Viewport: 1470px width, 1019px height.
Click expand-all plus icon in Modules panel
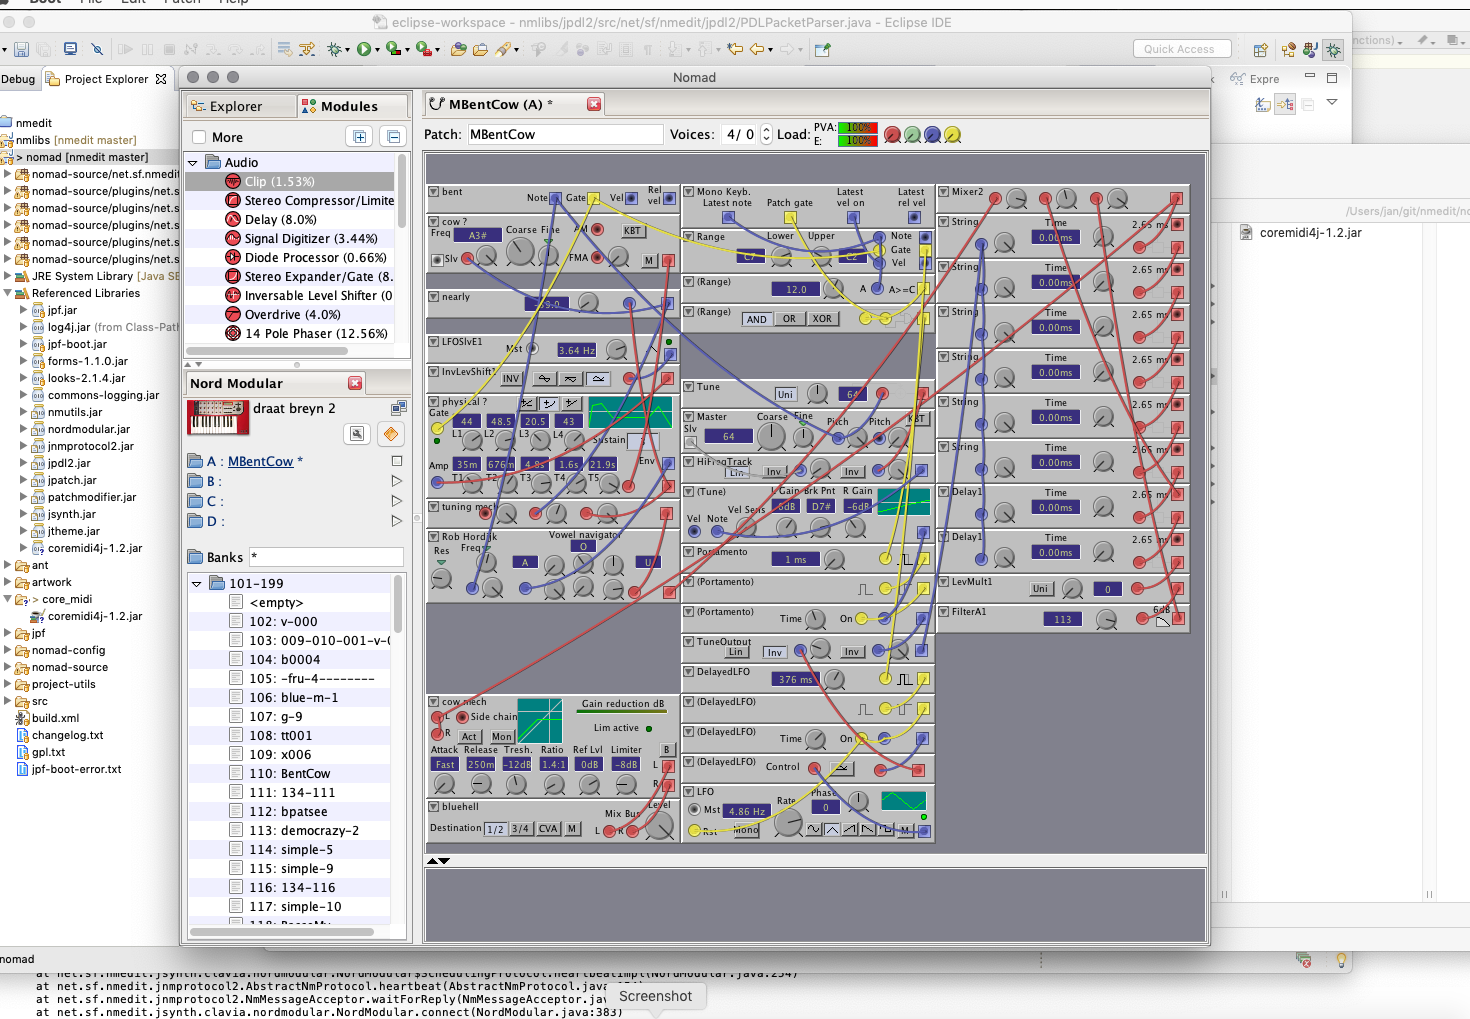pyautogui.click(x=360, y=137)
